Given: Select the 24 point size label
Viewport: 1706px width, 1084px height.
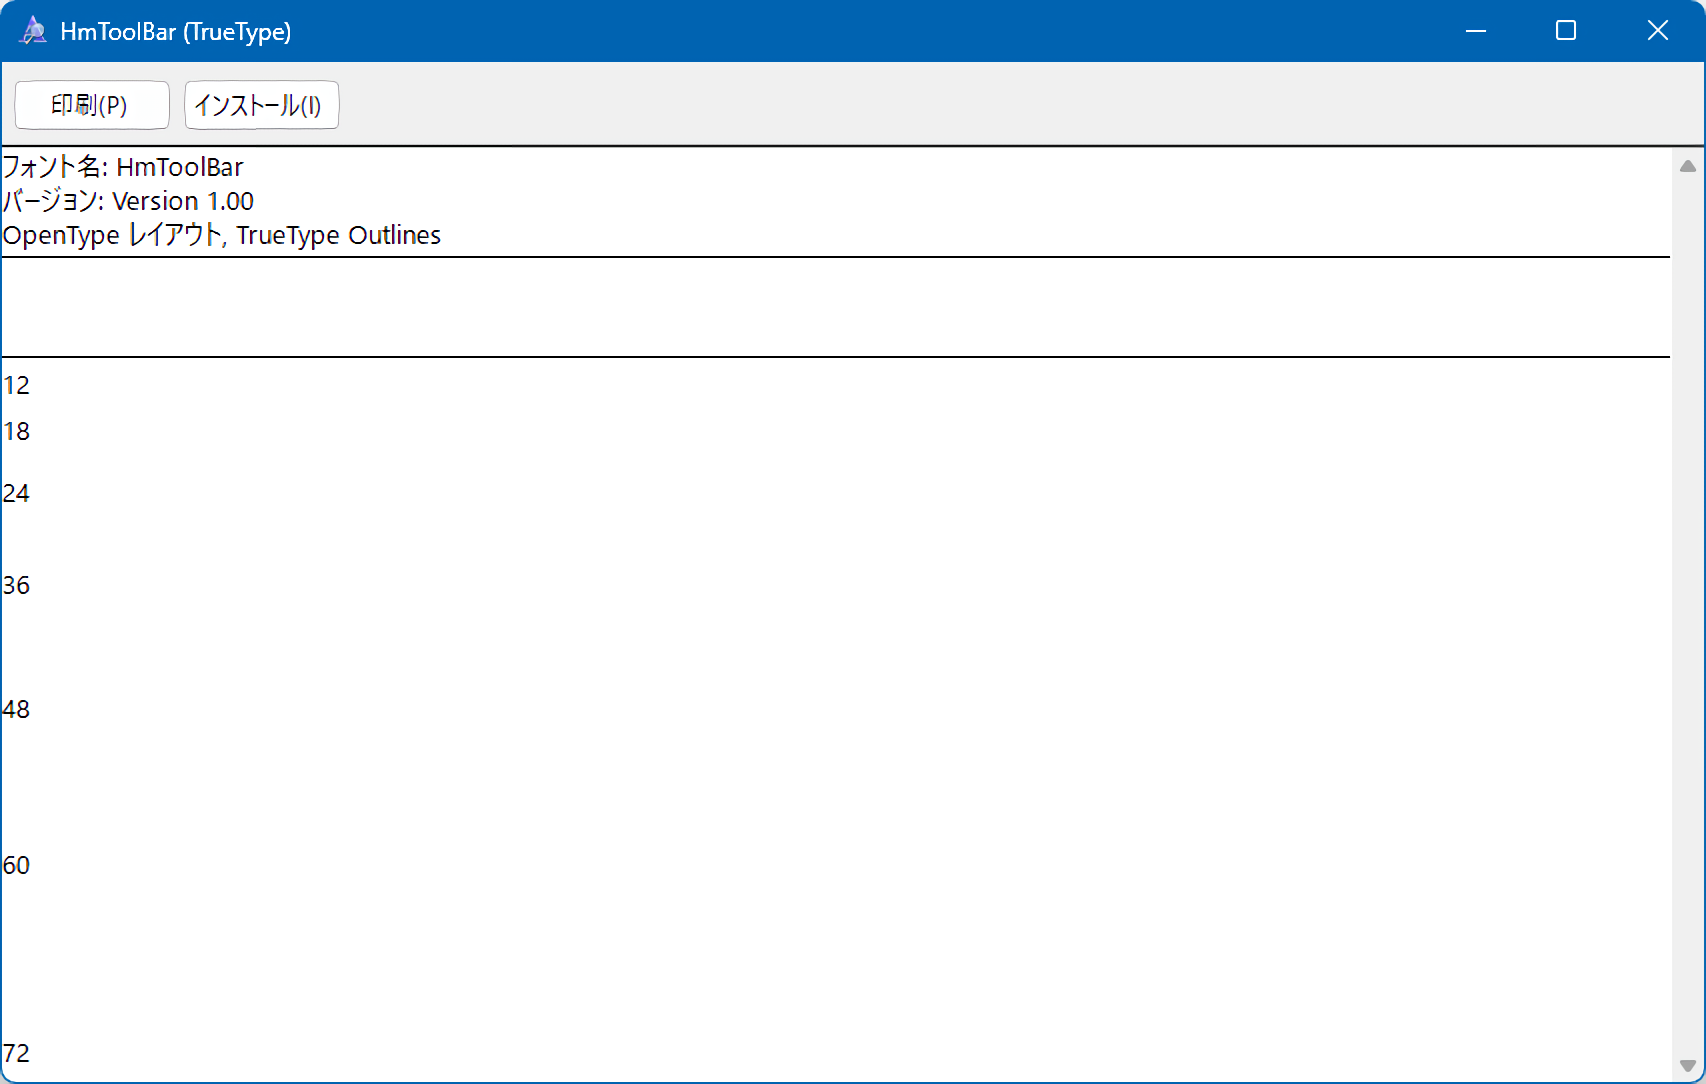Looking at the screenshot, I should click(x=16, y=494).
